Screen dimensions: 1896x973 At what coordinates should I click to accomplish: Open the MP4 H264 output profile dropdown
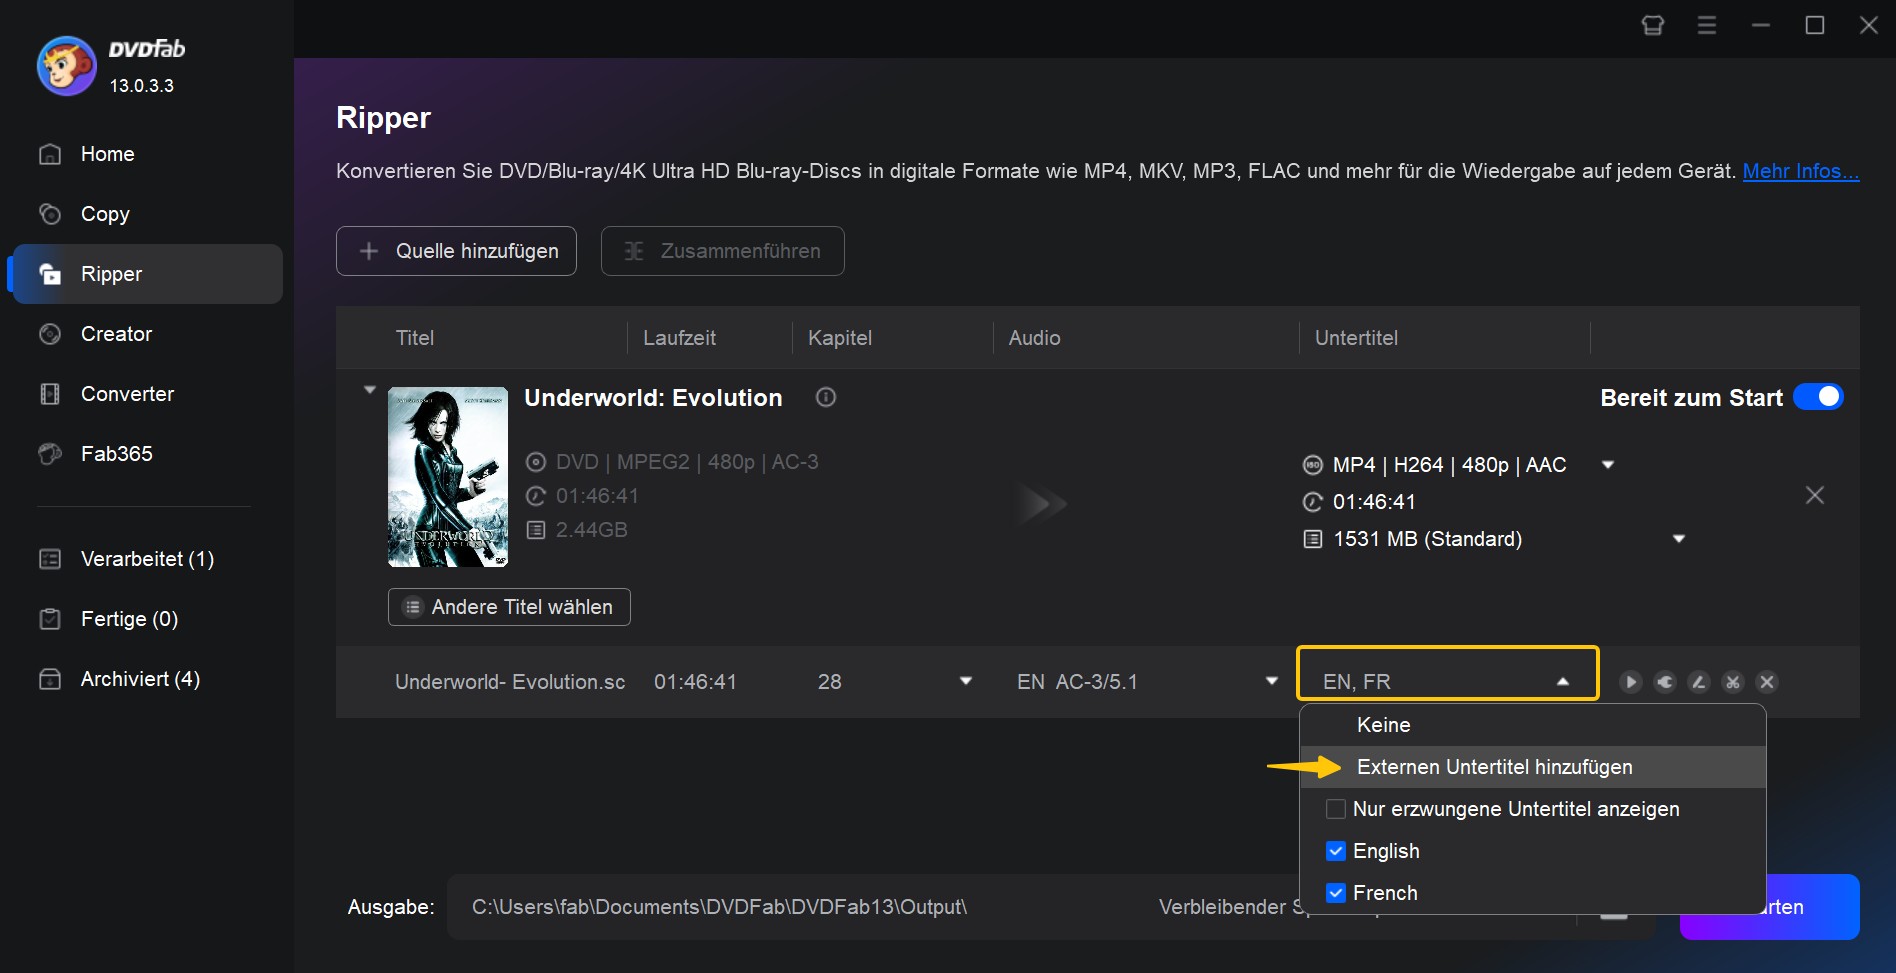point(1608,465)
